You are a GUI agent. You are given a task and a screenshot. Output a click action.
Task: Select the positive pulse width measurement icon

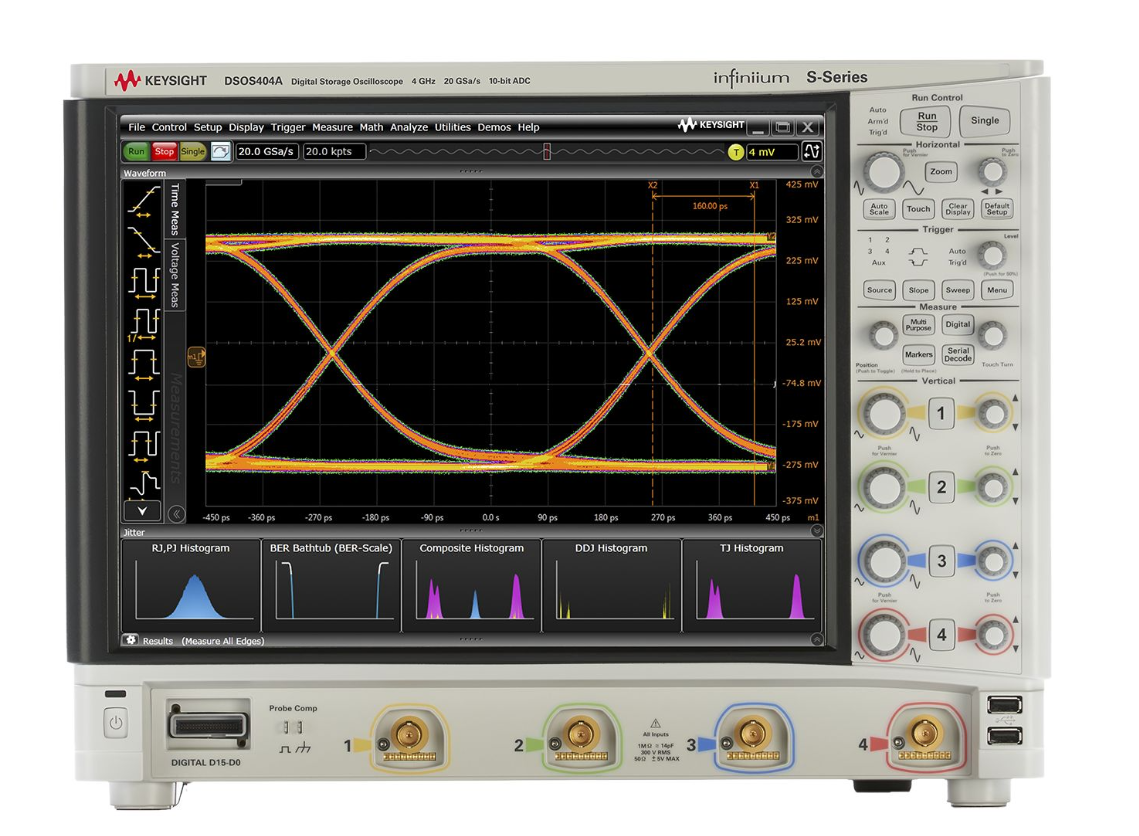(143, 363)
